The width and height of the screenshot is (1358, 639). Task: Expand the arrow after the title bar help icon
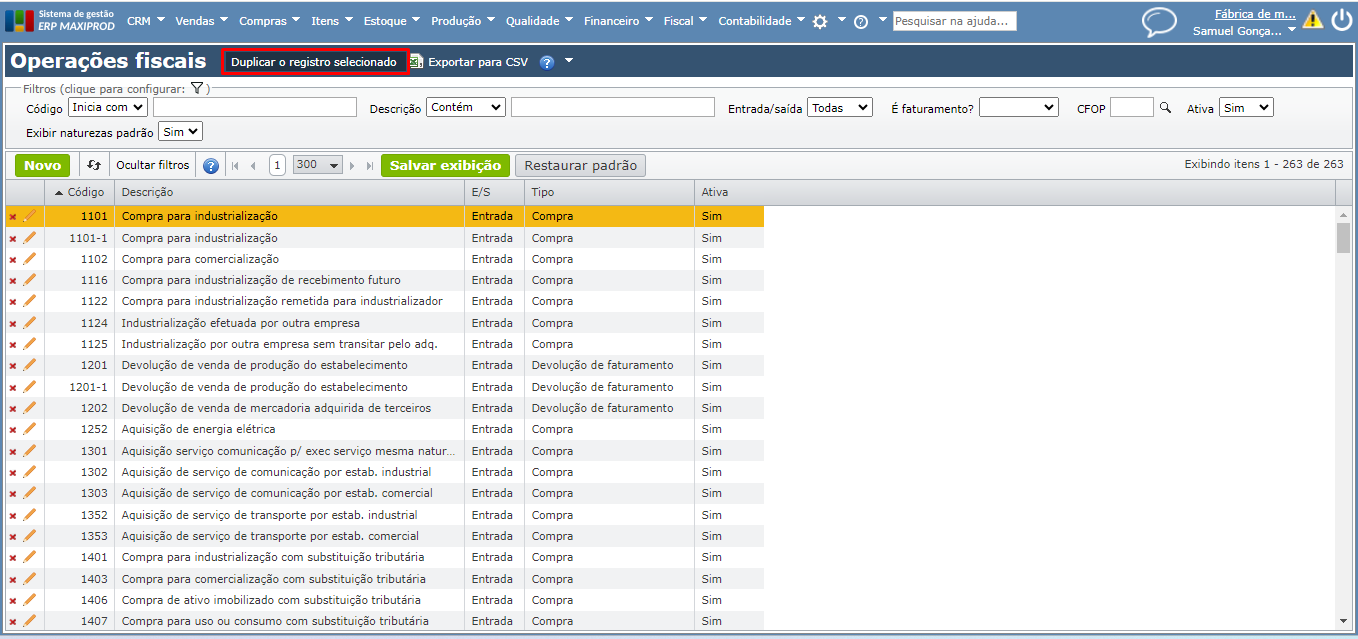click(569, 61)
